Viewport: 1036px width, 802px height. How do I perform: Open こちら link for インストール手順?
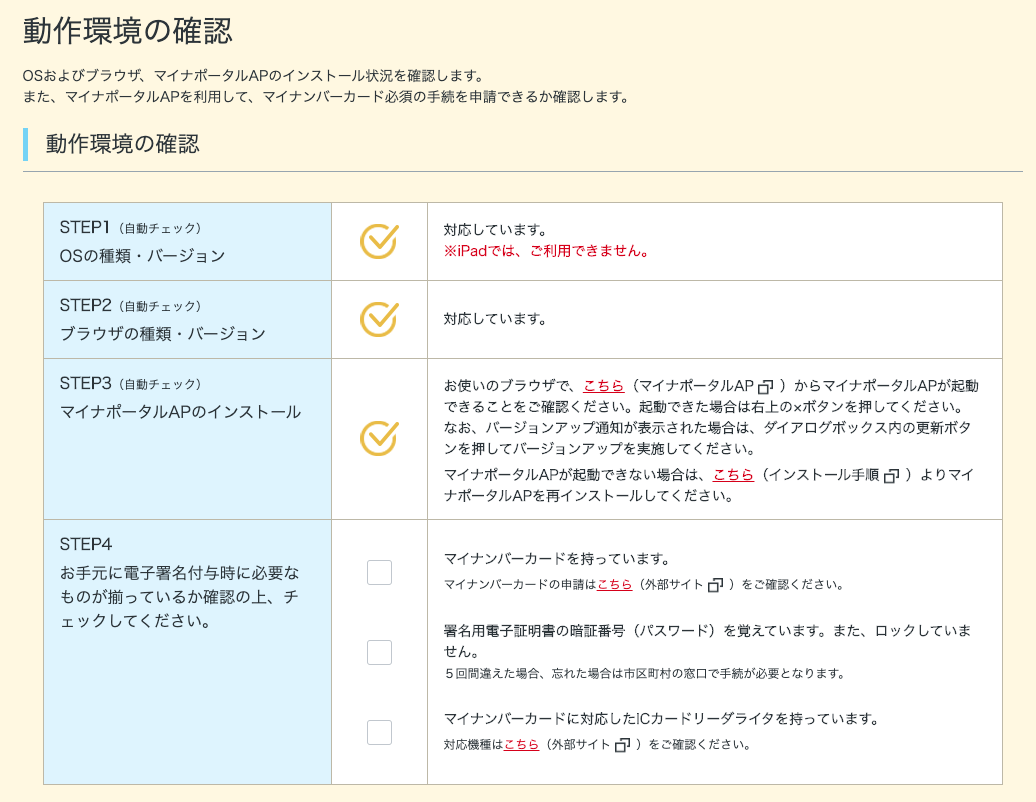pos(733,475)
